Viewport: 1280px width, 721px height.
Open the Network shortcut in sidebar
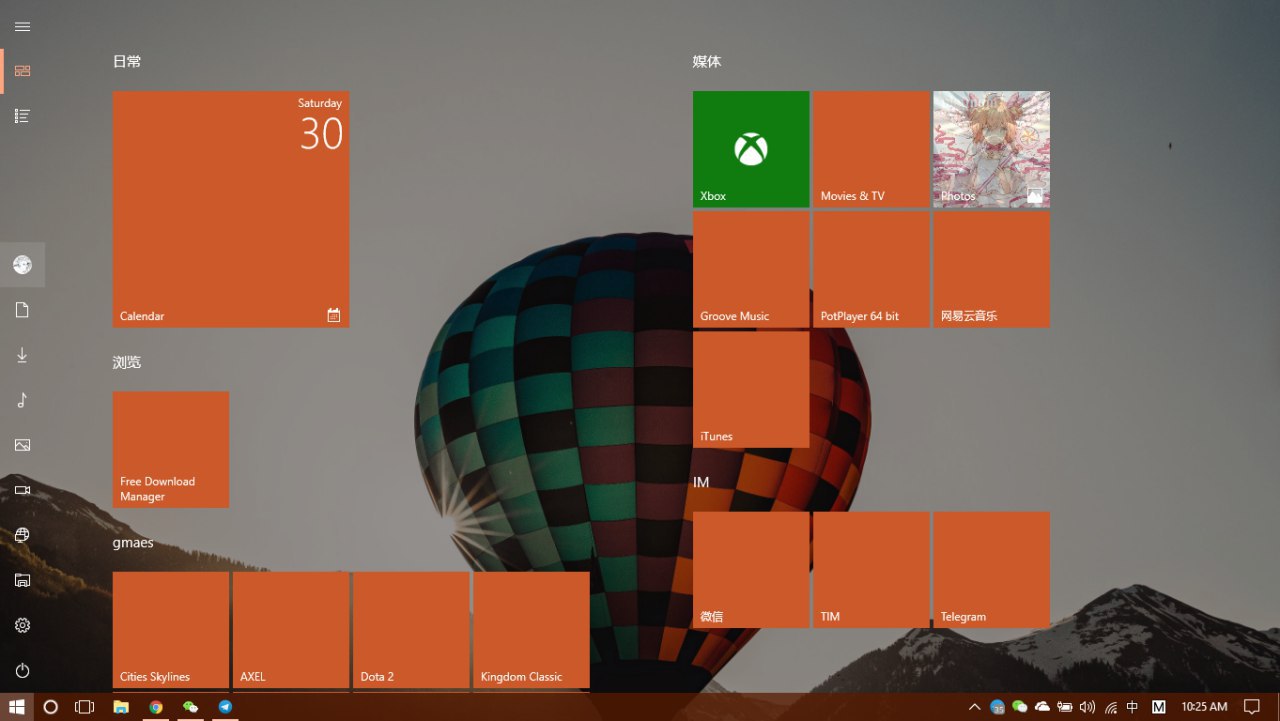point(22,535)
